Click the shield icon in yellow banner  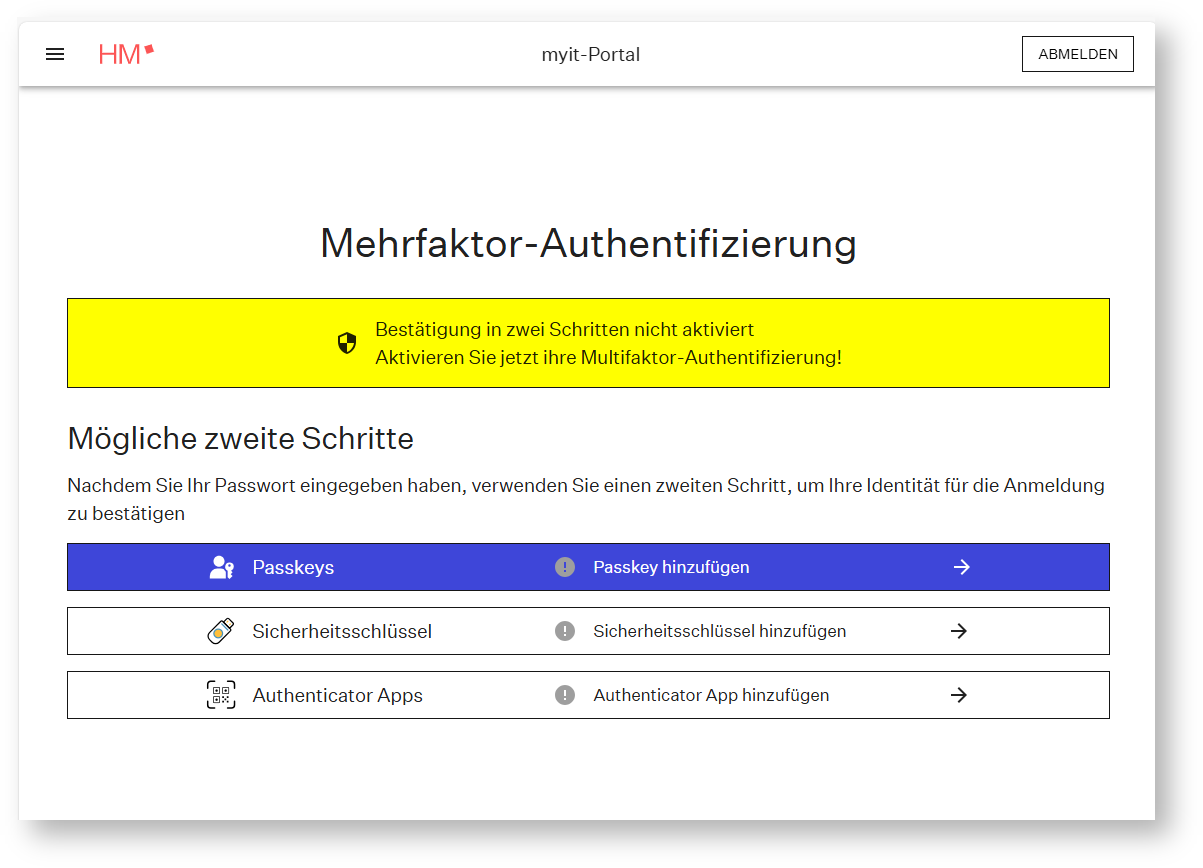[347, 344]
